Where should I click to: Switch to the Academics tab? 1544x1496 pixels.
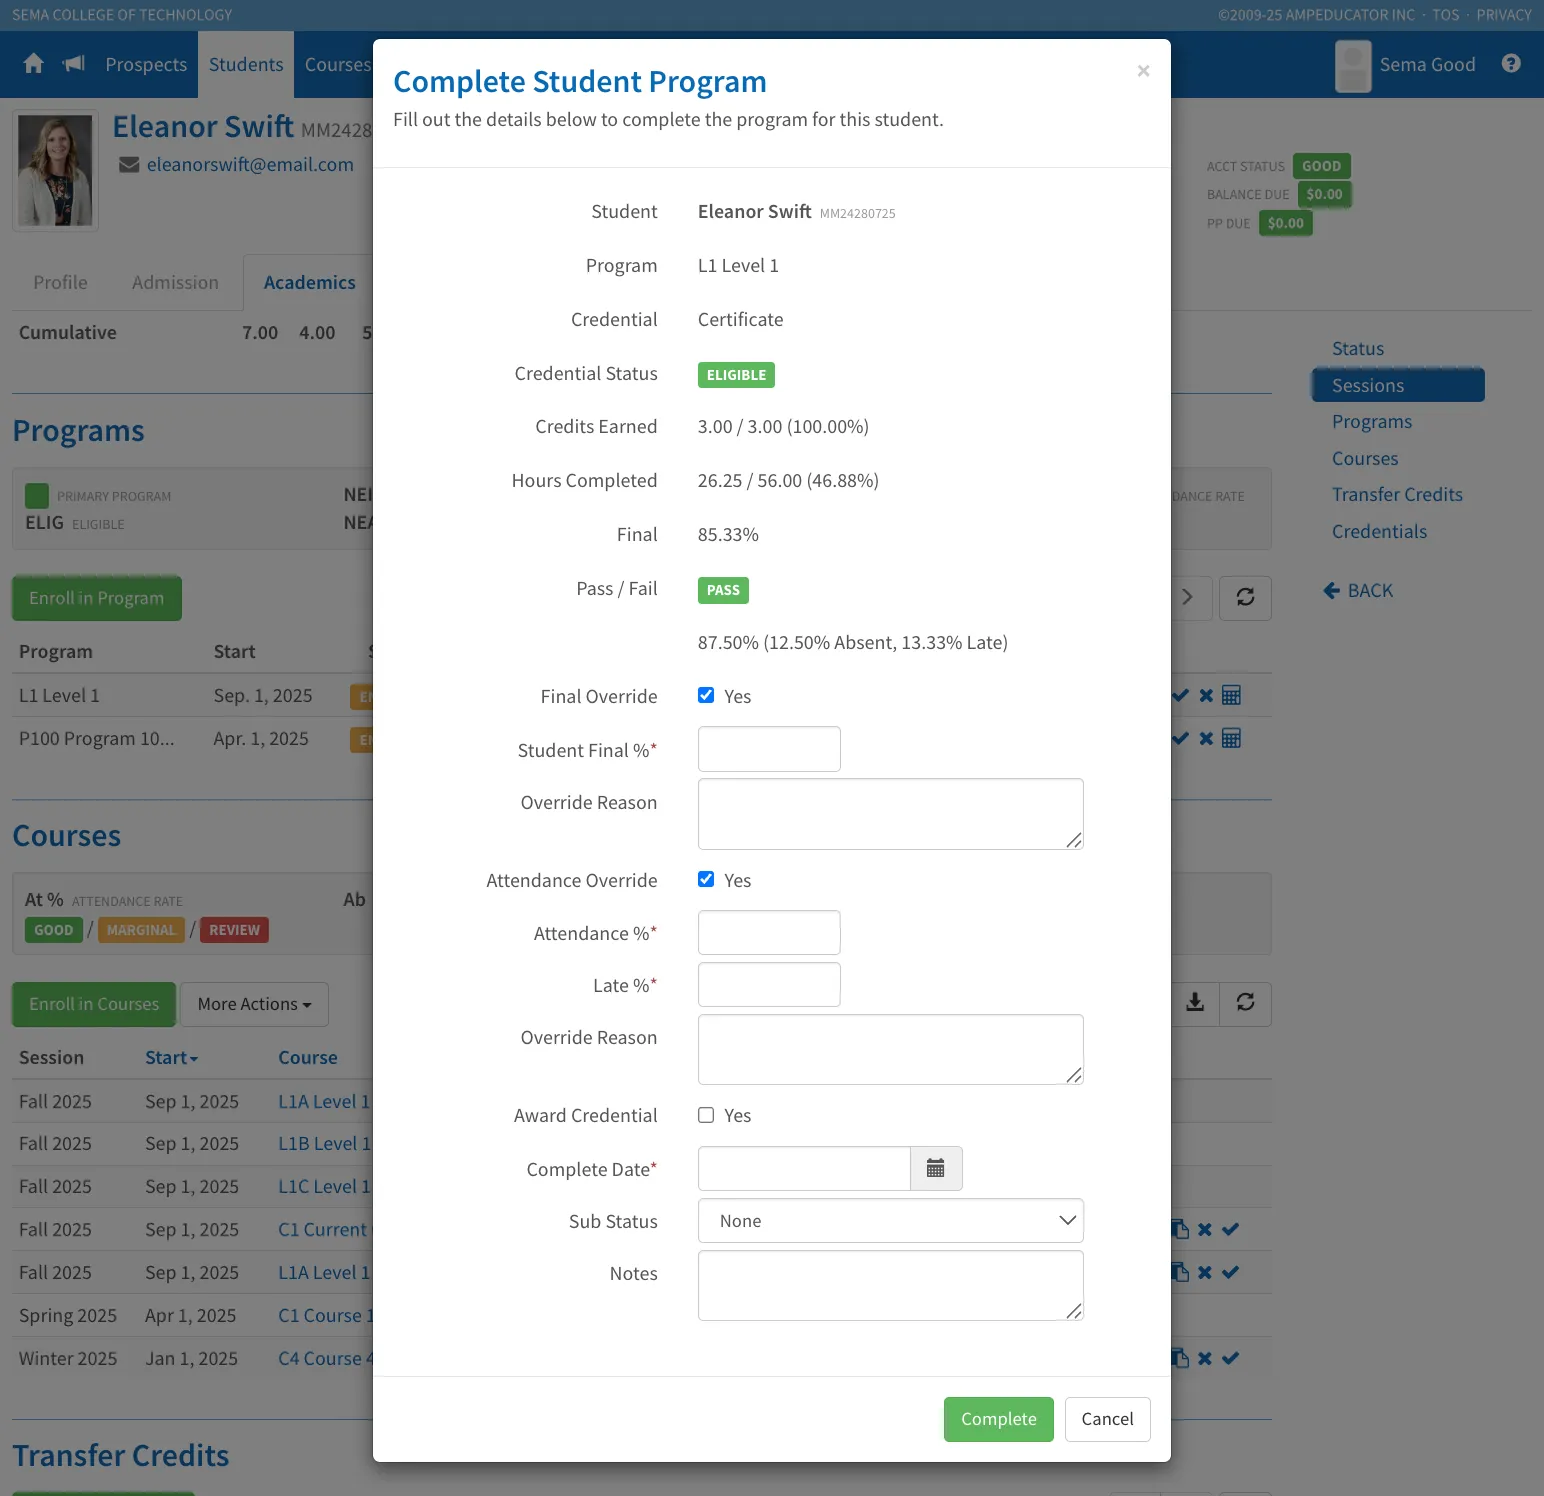click(x=309, y=283)
